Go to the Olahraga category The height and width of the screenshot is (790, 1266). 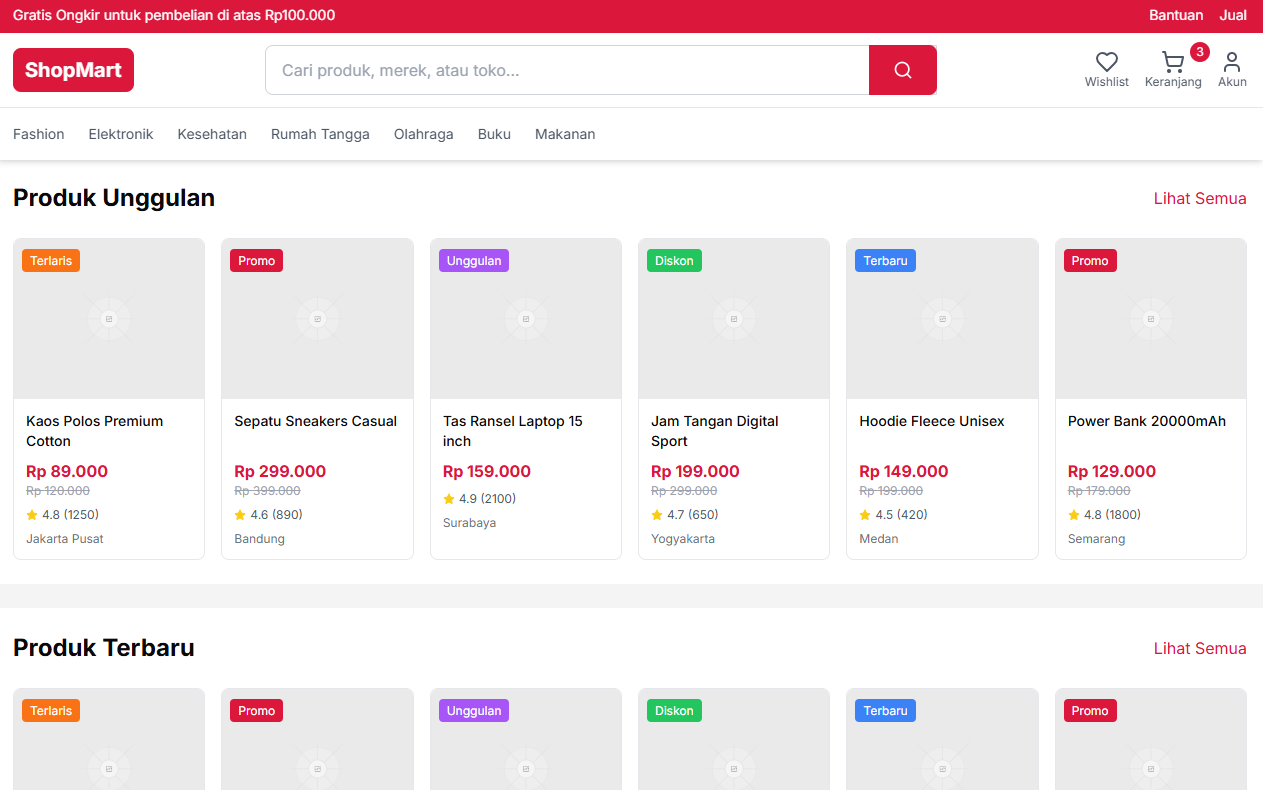[423, 134]
